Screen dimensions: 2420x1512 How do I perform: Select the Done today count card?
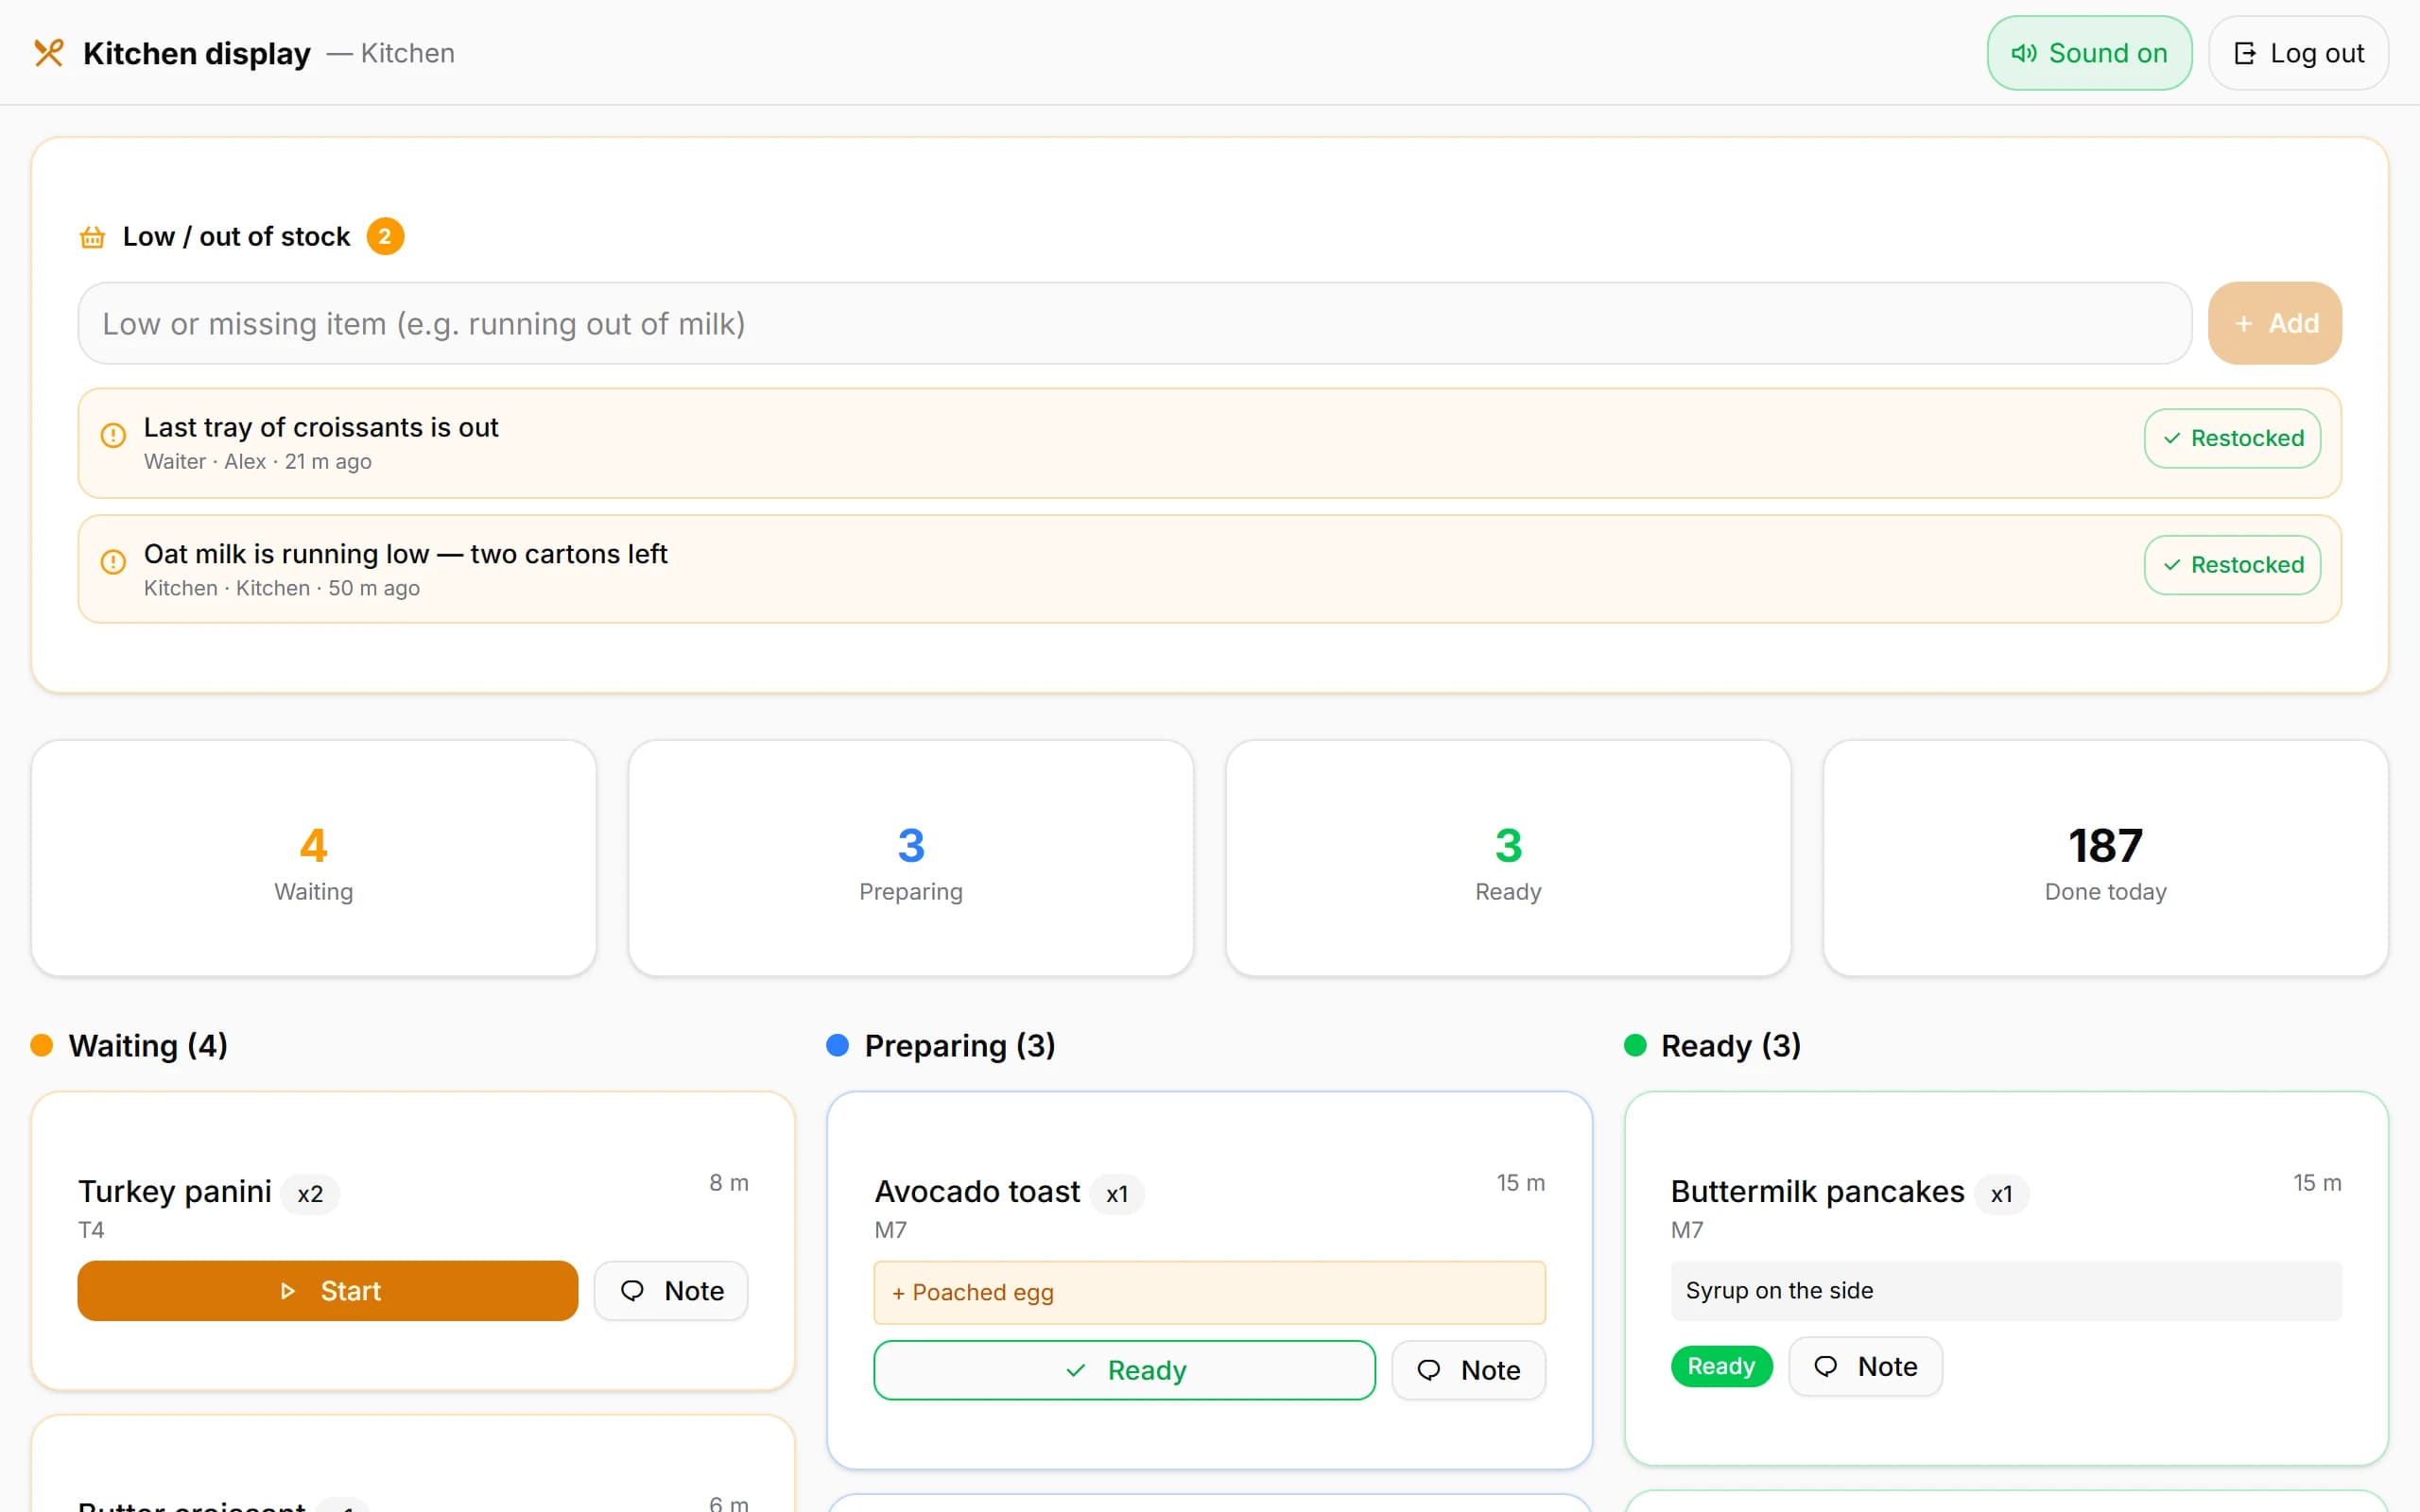2106,858
